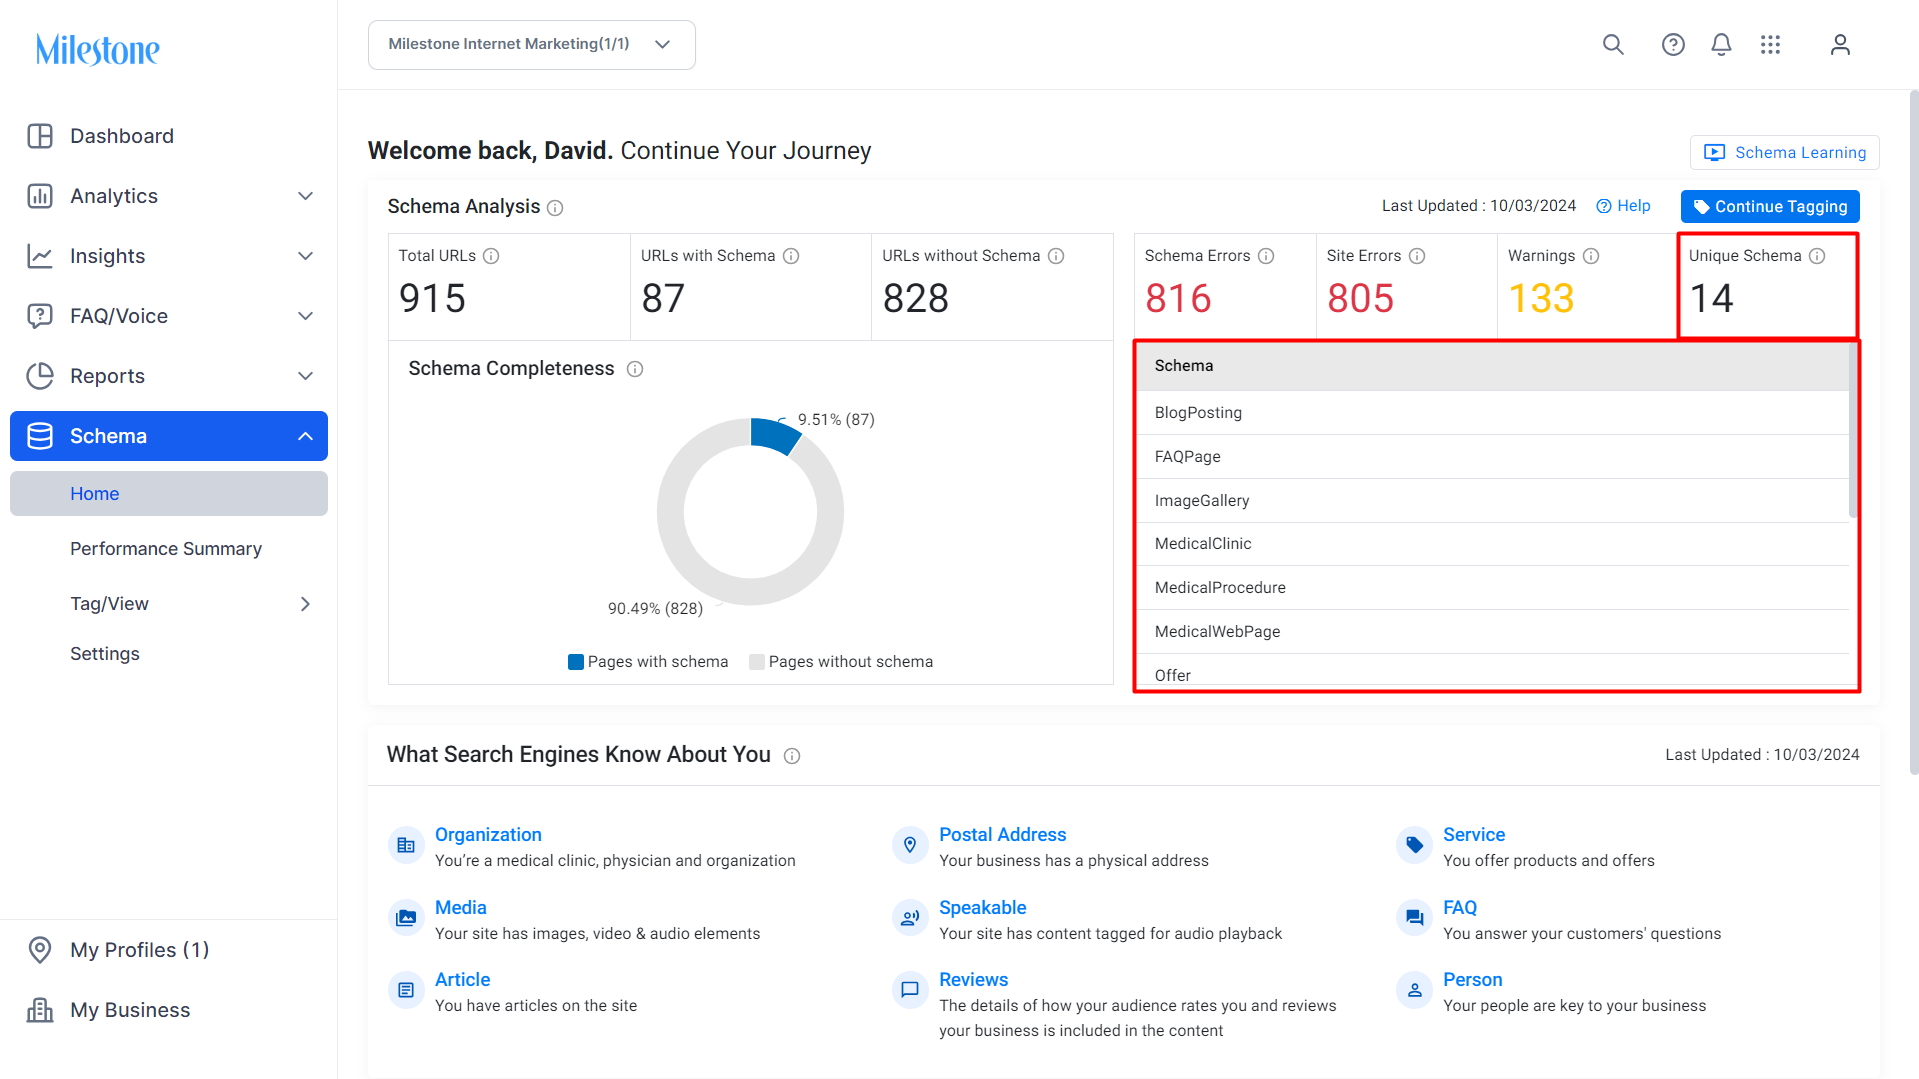Click the My Profiles location pin icon
Screen dimensions: 1919x1079
(40, 950)
